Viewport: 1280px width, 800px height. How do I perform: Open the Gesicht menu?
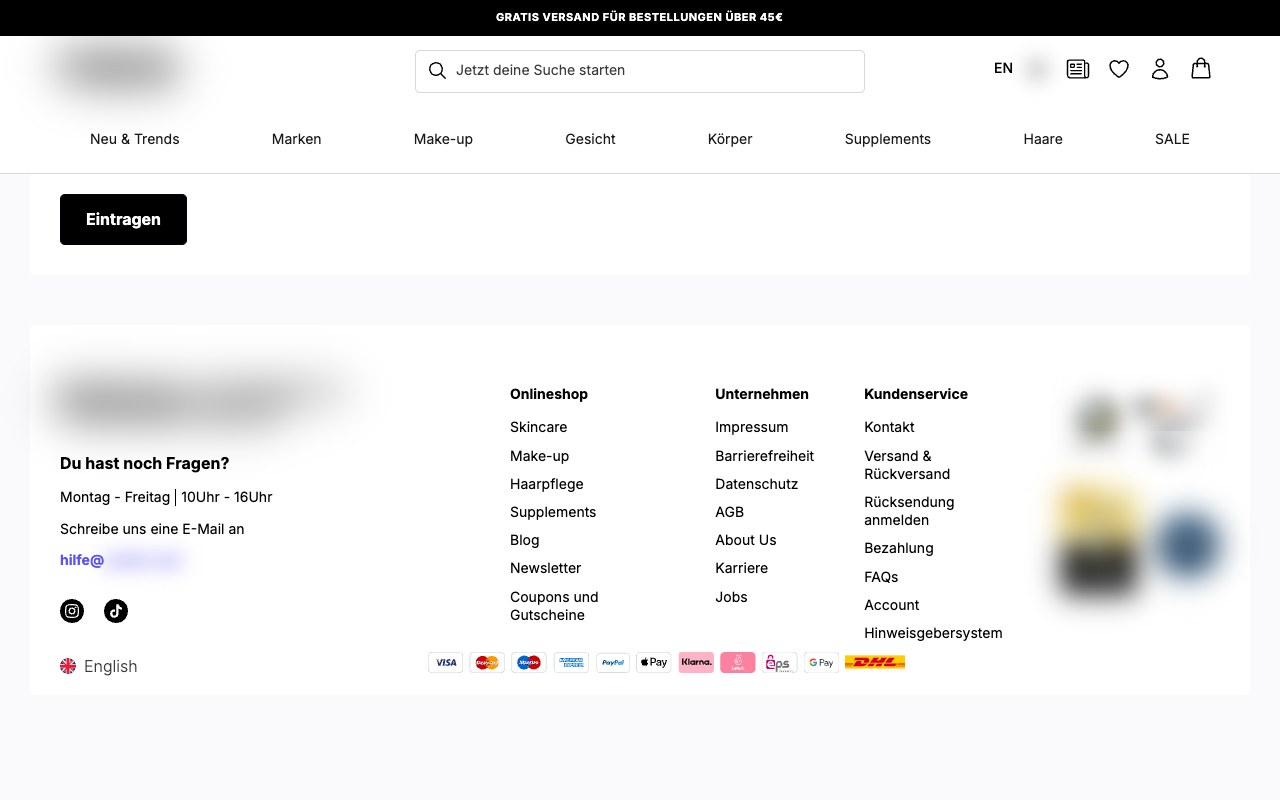point(590,139)
